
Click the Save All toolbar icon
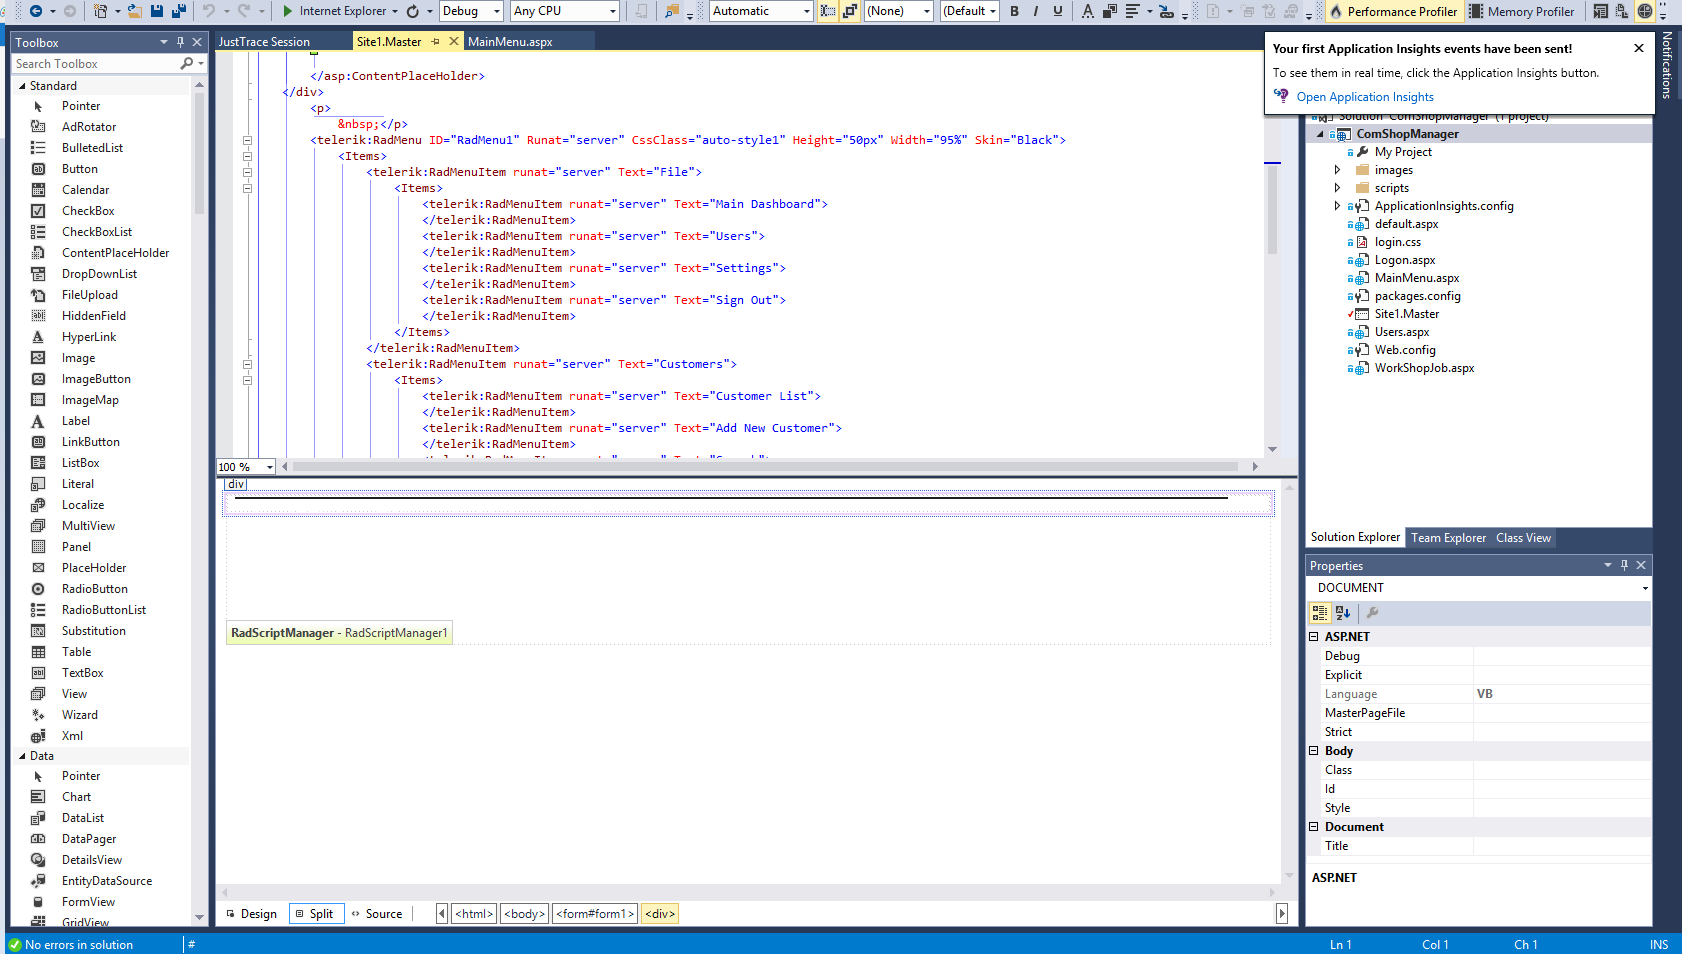[x=179, y=11]
